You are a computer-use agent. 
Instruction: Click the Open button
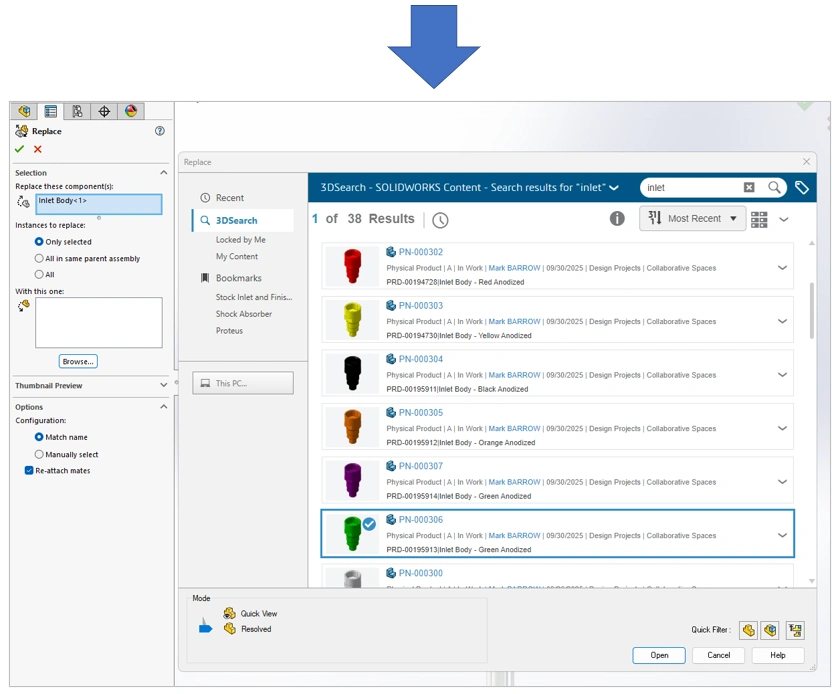coord(659,655)
